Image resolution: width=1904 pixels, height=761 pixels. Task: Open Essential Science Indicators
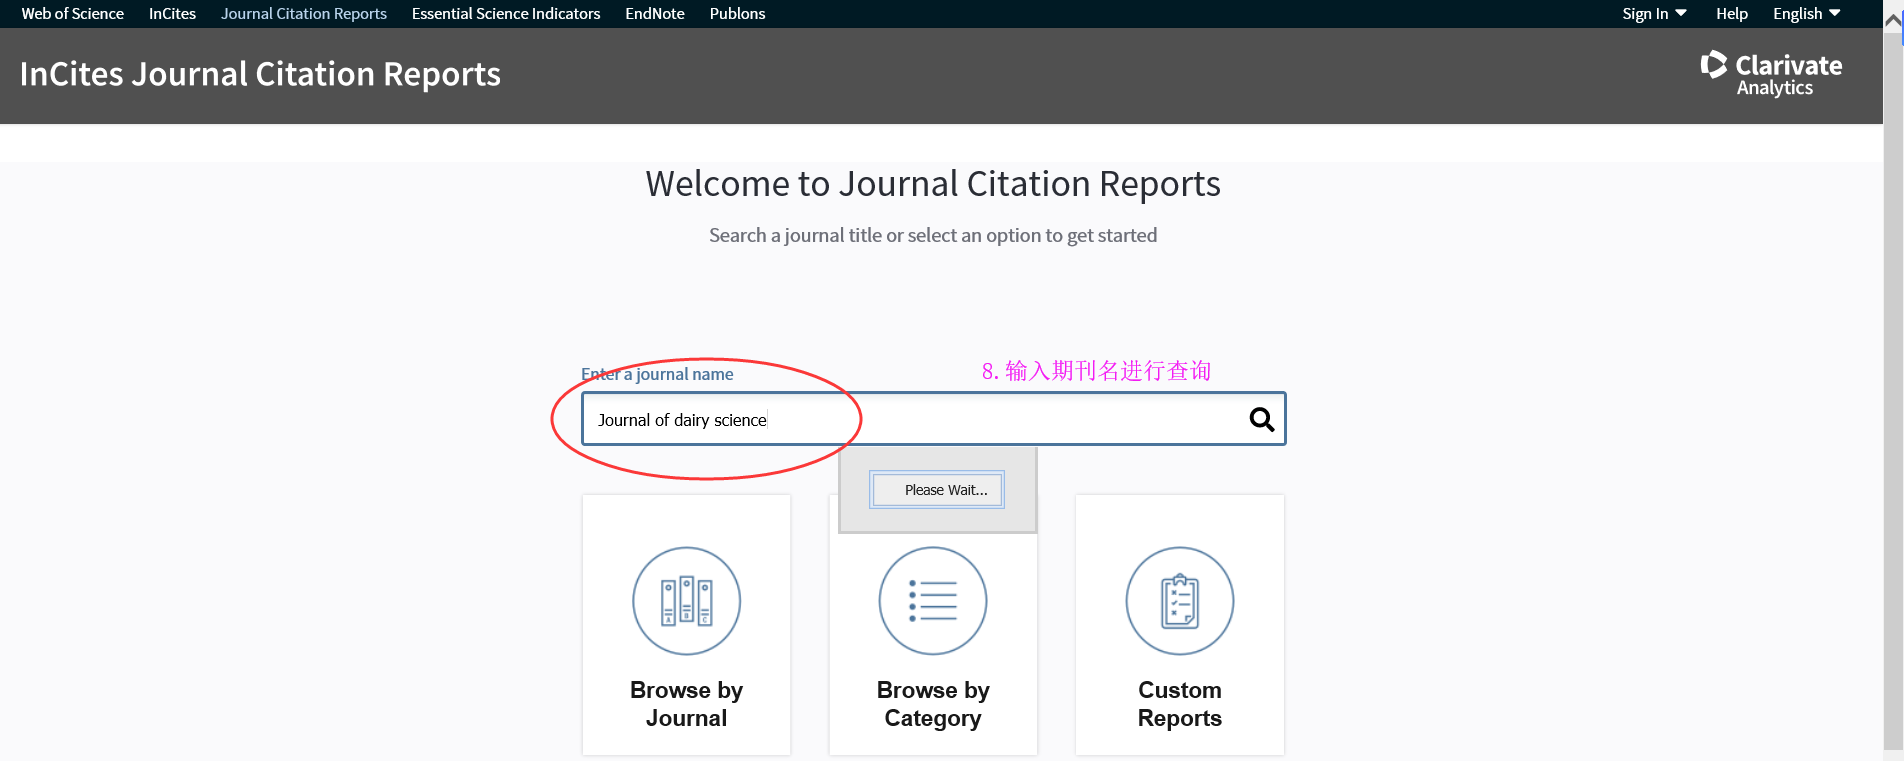(x=506, y=14)
